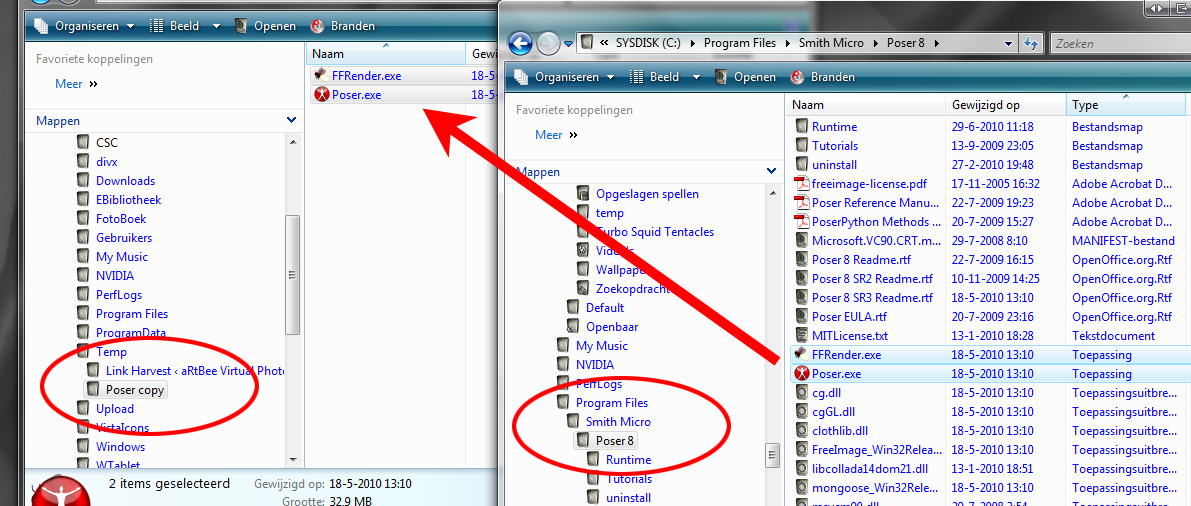Select Openbaar folder in front window tree
This screenshot has height=506, width=1191.
611,327
